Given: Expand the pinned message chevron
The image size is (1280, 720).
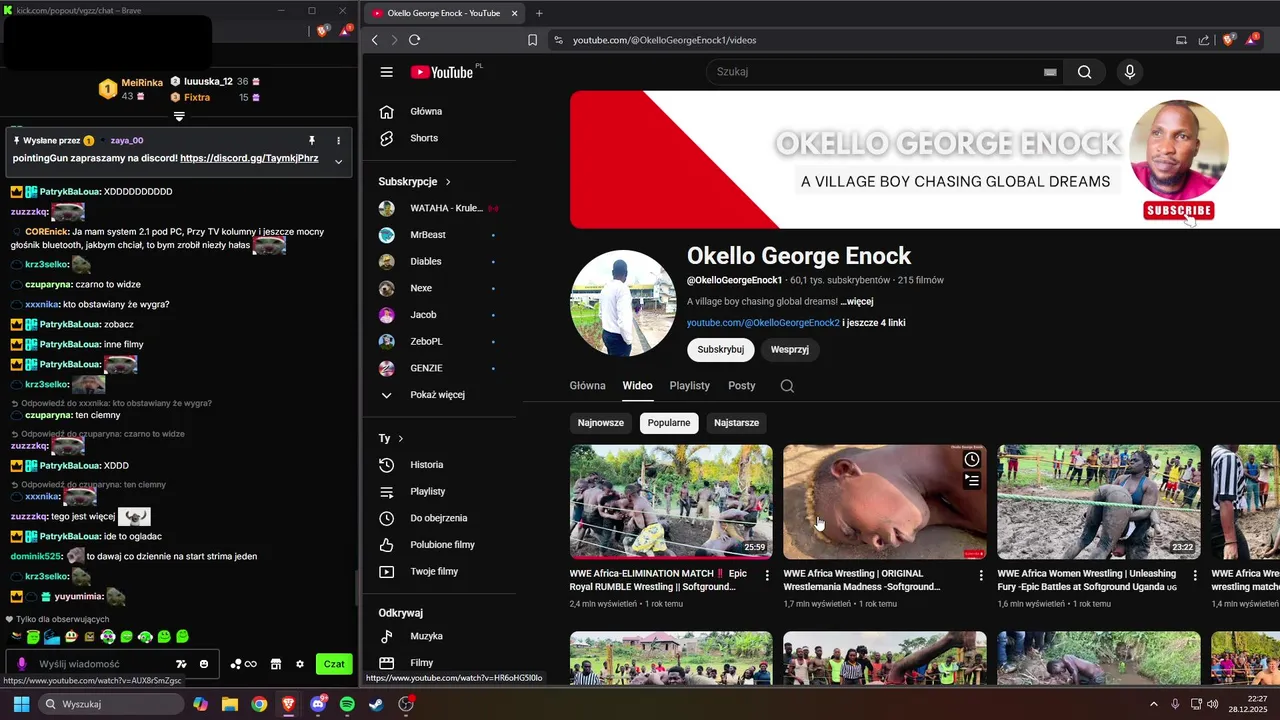Looking at the screenshot, I should (338, 161).
